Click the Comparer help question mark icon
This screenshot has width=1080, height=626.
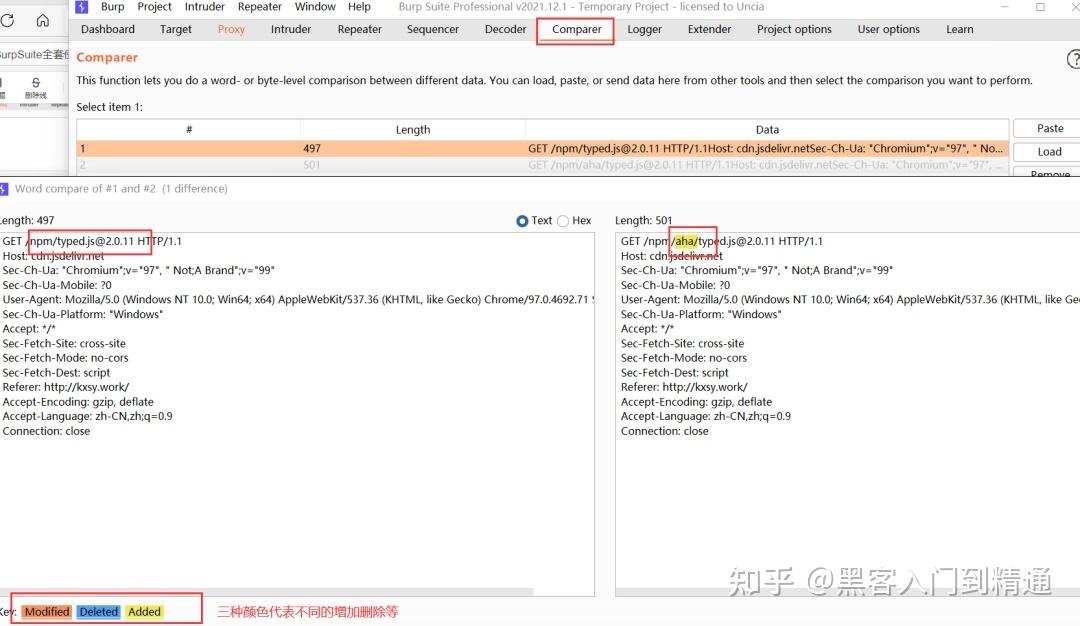coord(1073,59)
